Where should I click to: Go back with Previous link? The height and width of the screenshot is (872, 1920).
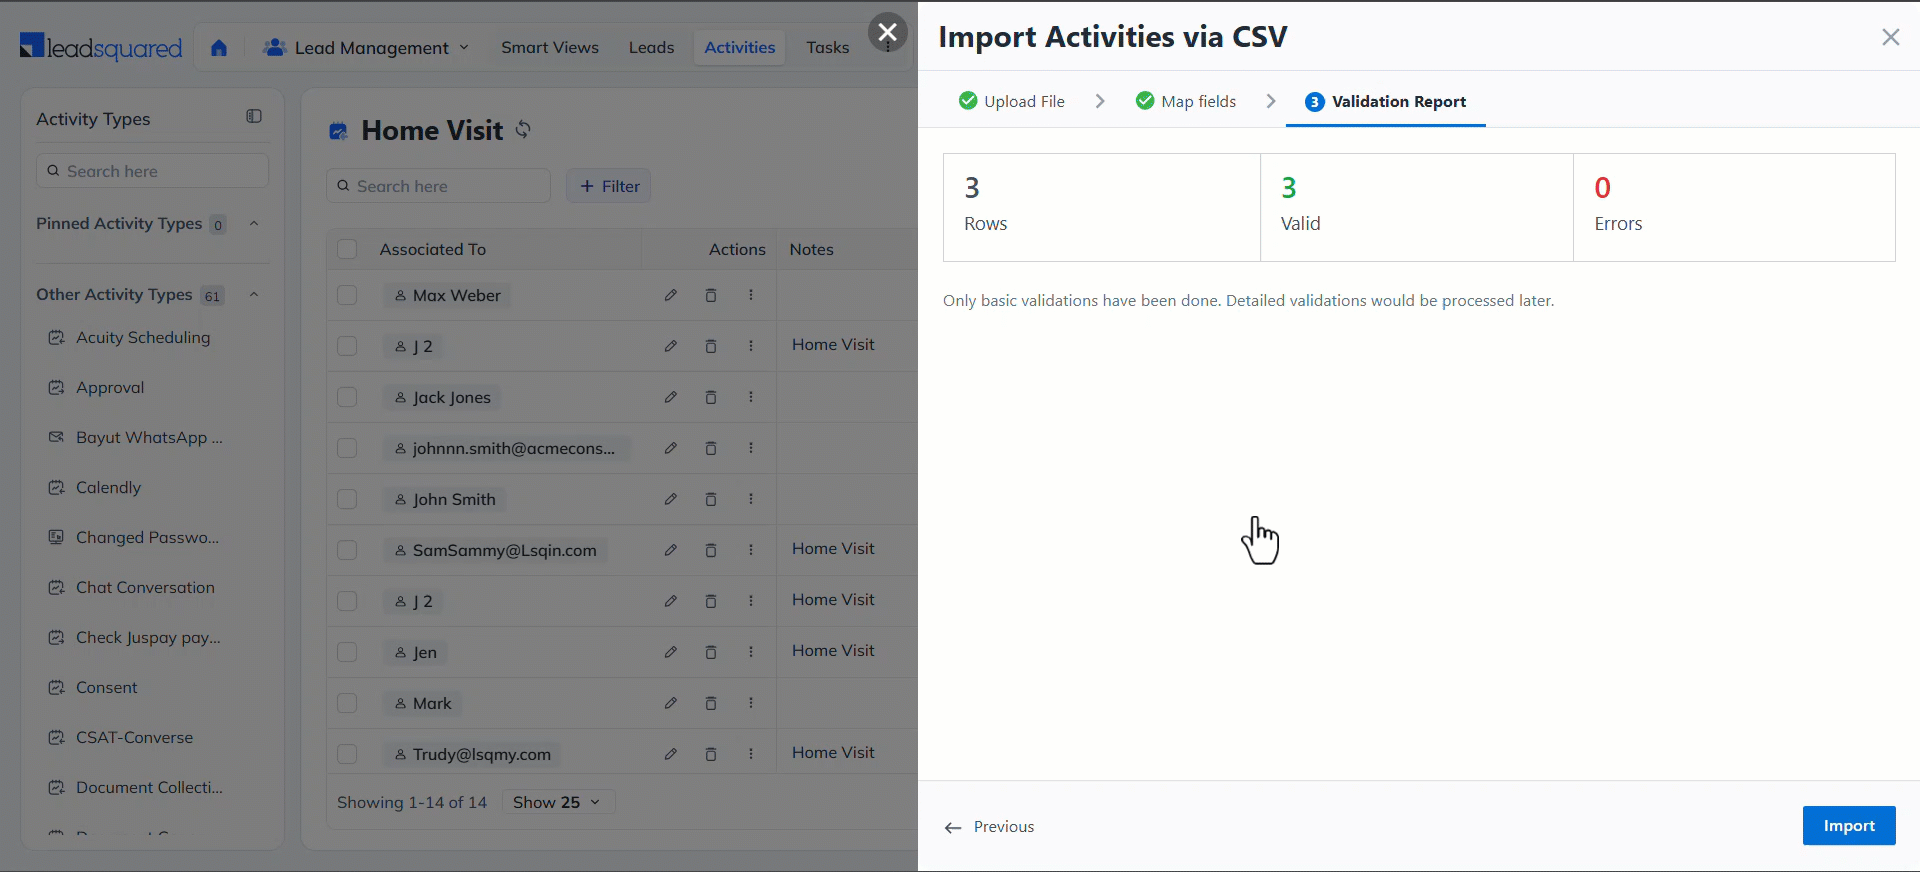pos(990,827)
